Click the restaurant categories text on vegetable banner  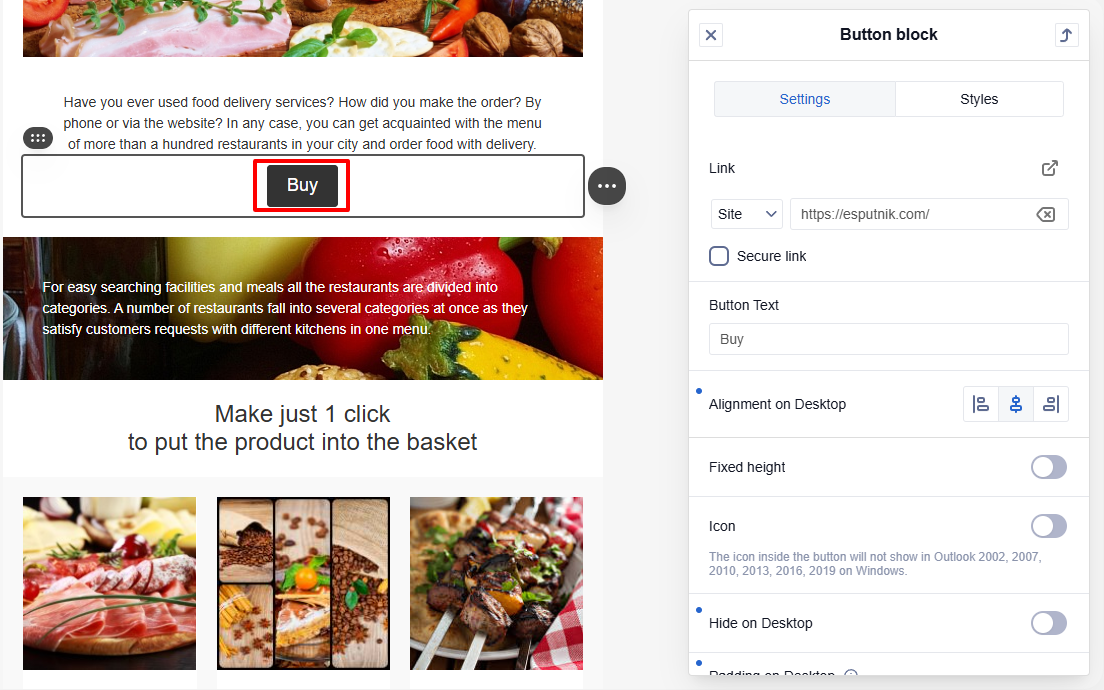(284, 308)
